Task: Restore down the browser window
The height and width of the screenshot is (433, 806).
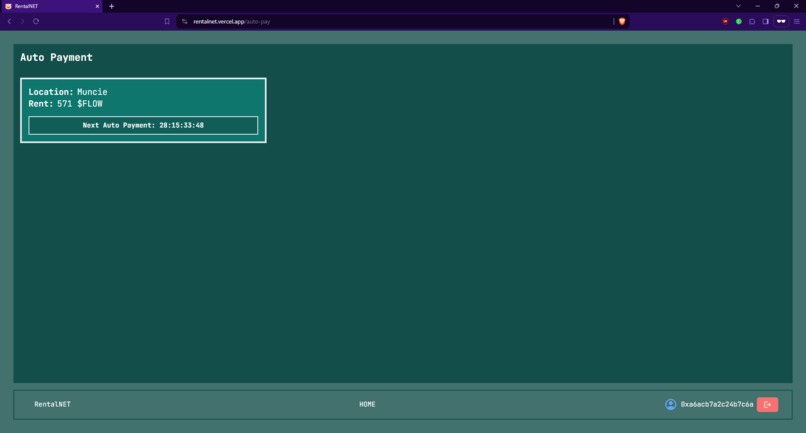Action: [x=777, y=6]
